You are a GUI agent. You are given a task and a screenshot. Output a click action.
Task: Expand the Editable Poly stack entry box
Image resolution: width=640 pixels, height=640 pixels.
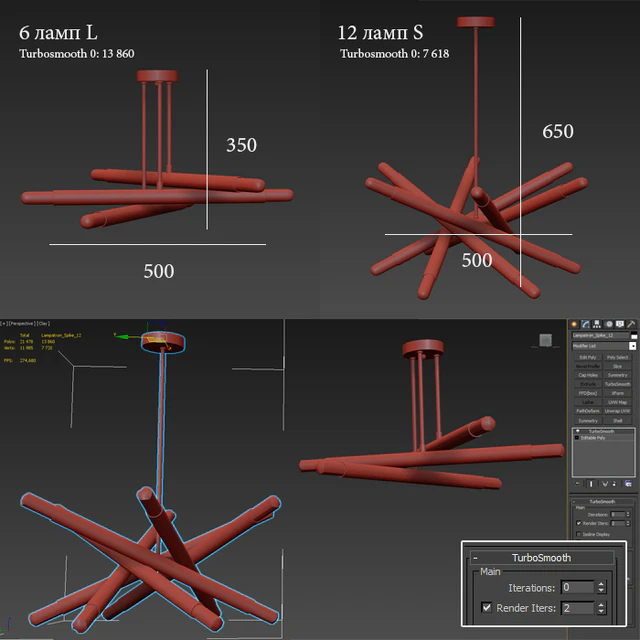[x=577, y=438]
